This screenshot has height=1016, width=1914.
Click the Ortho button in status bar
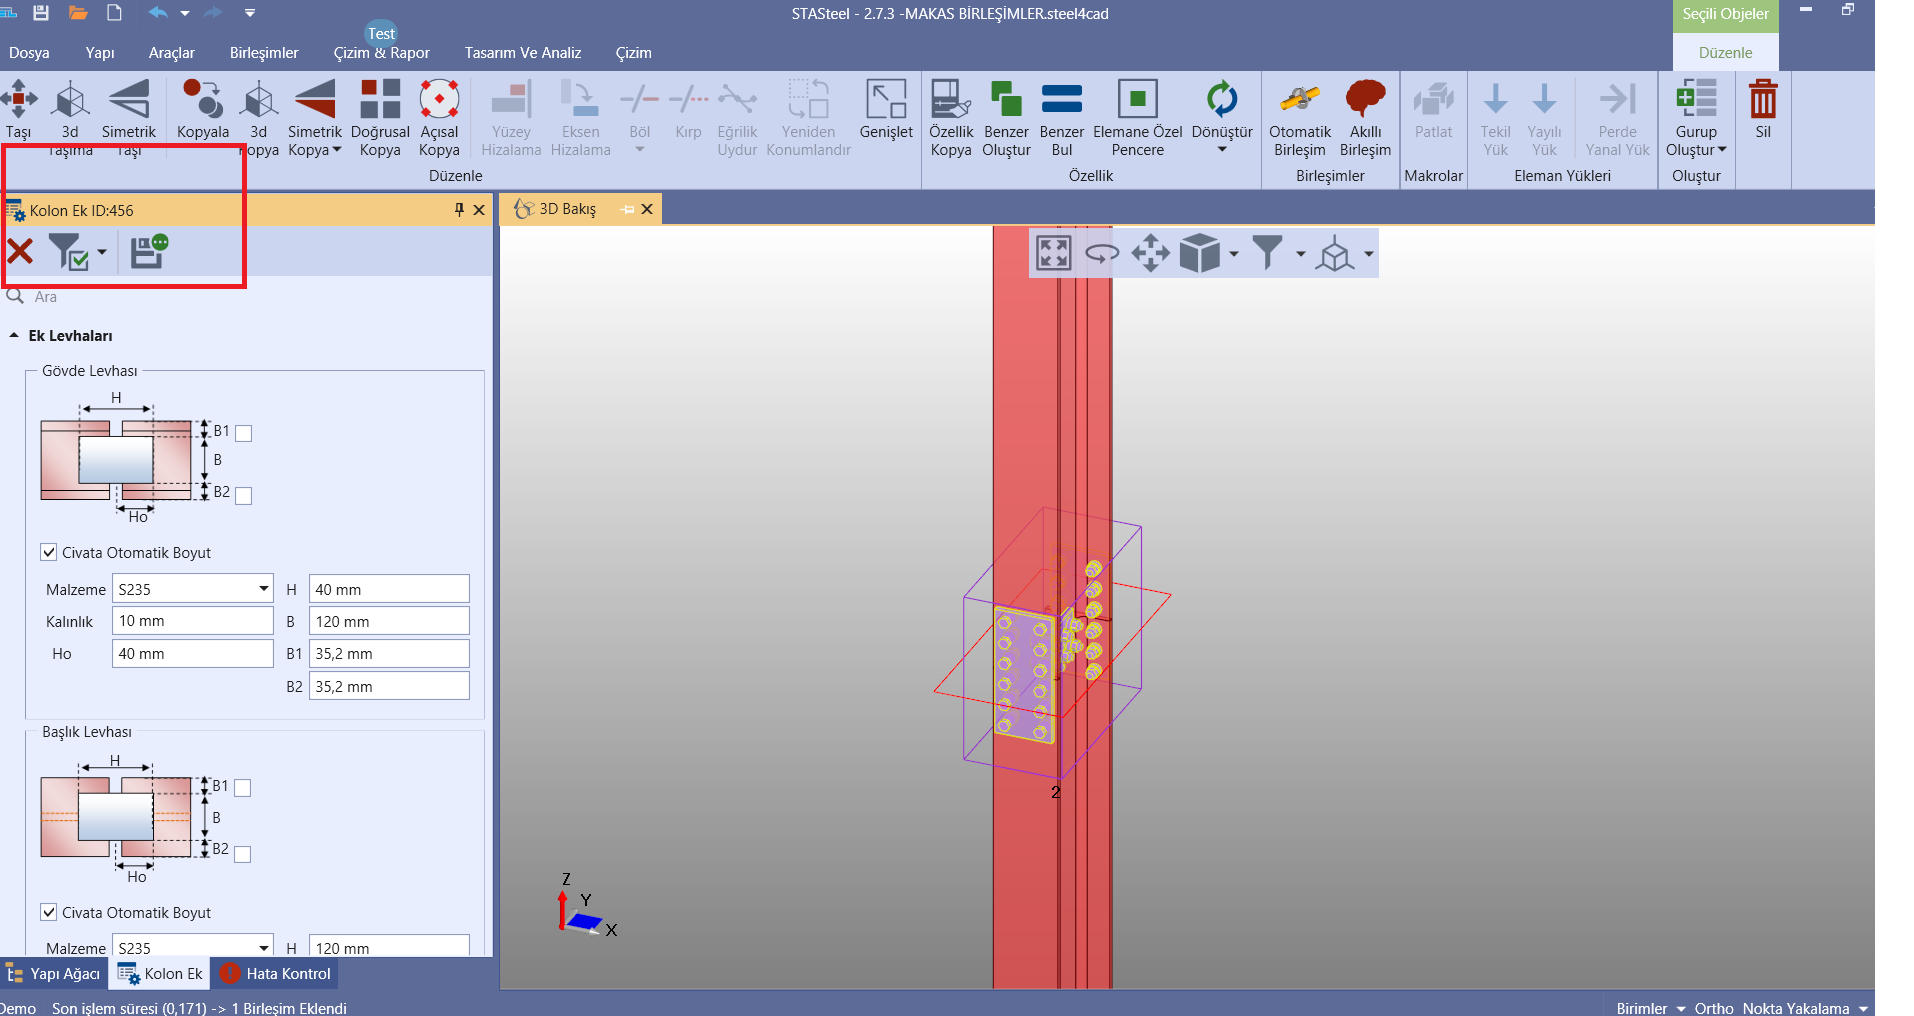coord(1713,1008)
